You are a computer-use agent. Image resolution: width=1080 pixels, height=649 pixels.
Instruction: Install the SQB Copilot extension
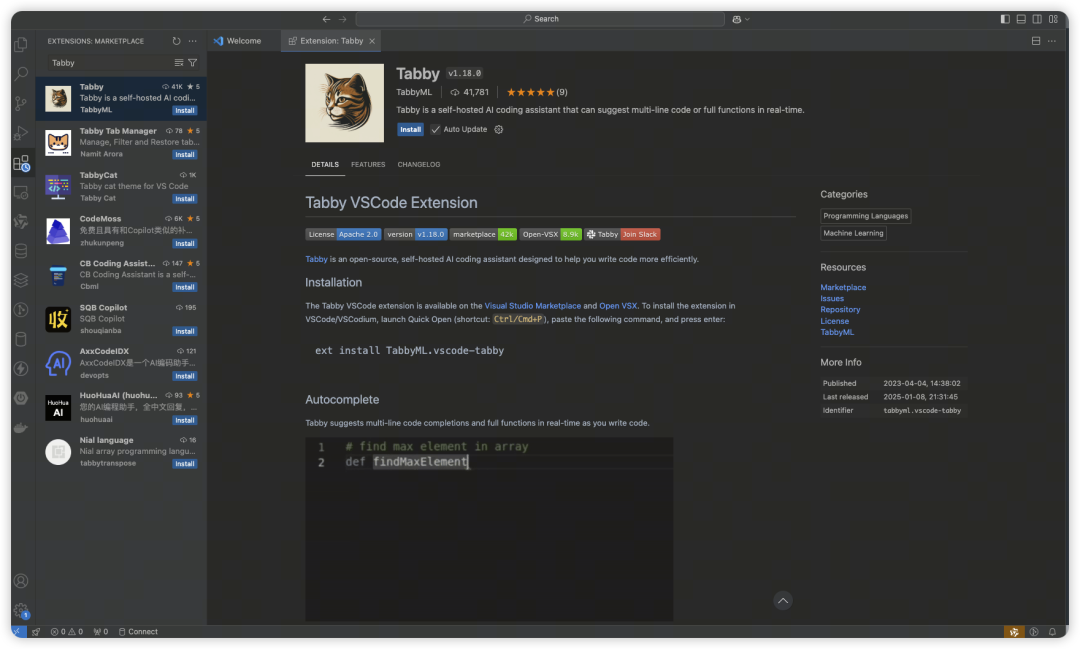pos(185,331)
